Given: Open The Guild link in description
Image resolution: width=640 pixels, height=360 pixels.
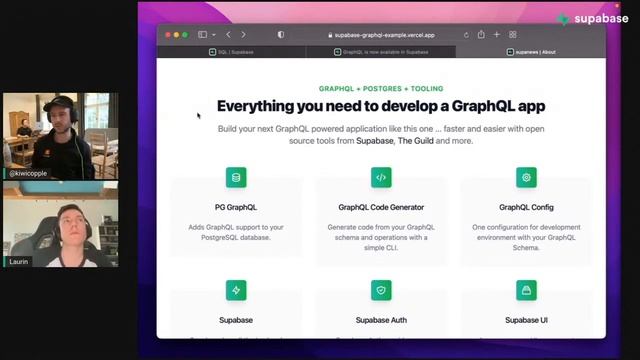Looking at the screenshot, I should (x=416, y=141).
